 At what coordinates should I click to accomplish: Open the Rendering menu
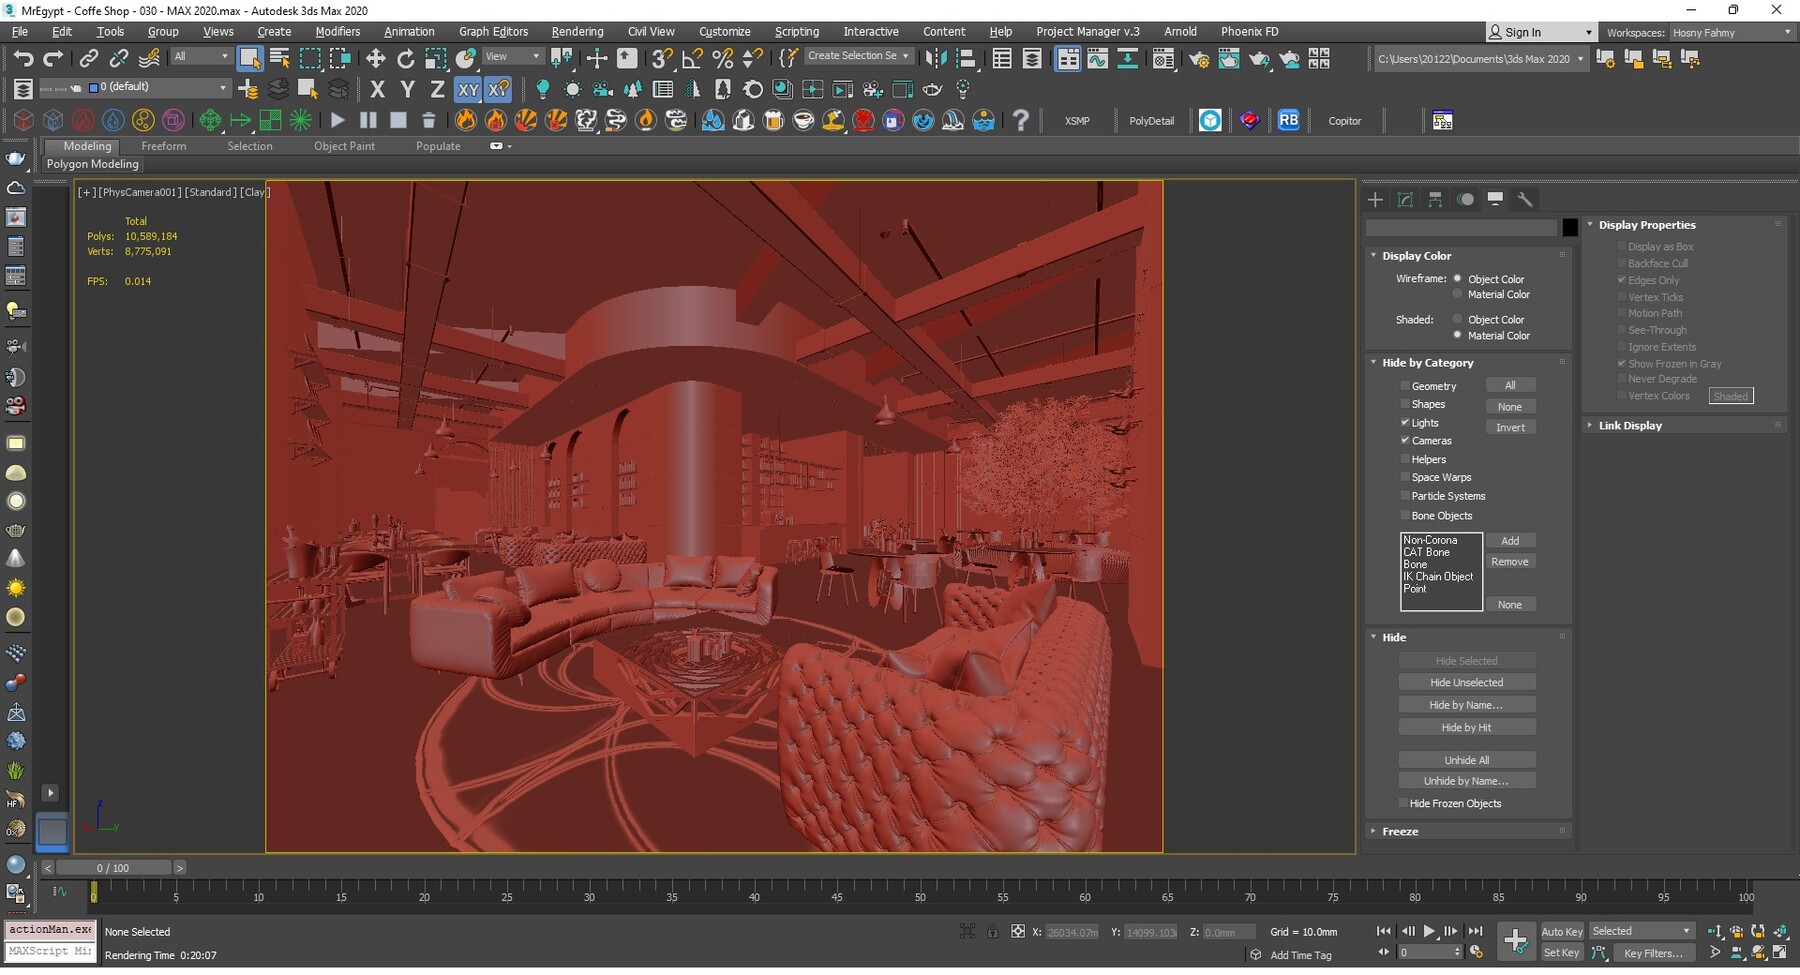click(577, 31)
